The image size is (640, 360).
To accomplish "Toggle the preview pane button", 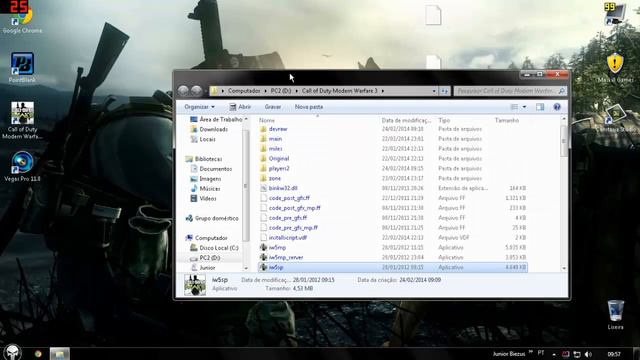I will tap(540, 107).
